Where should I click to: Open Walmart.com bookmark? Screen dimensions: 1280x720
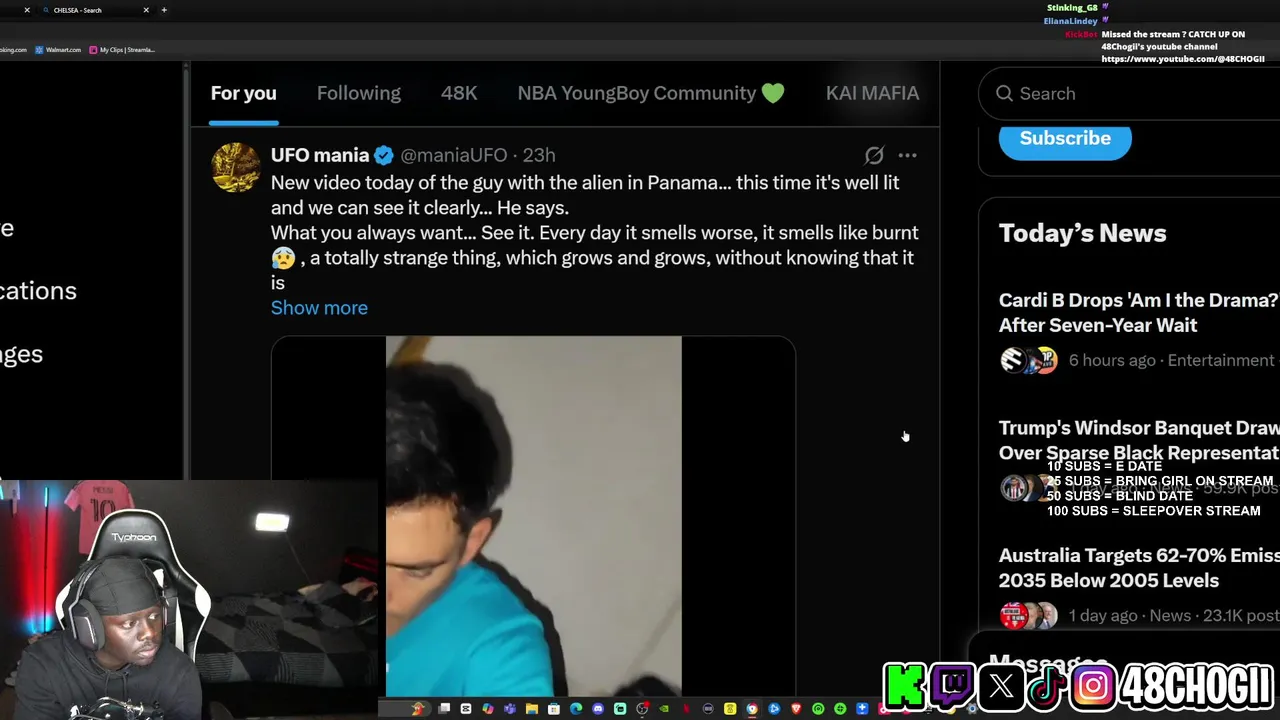click(x=58, y=49)
